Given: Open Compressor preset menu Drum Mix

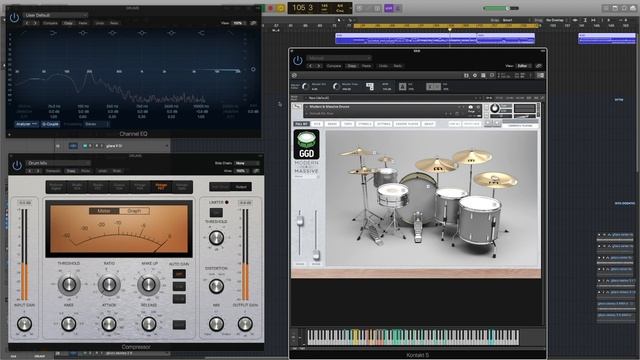Looking at the screenshot, I should [x=57, y=163].
